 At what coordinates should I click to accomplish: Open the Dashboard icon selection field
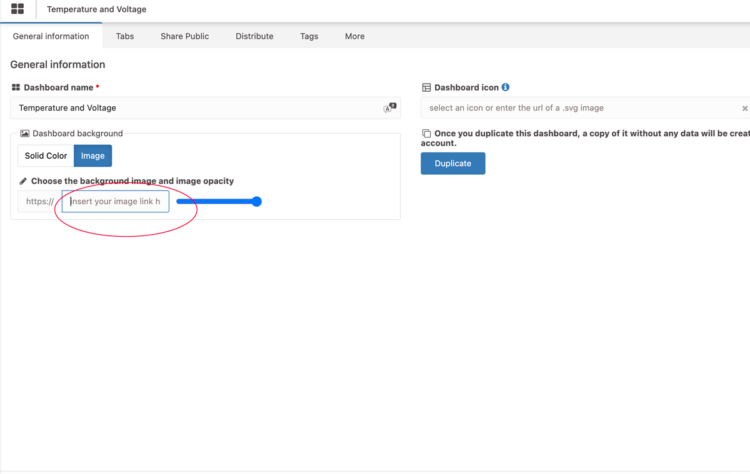click(580, 108)
